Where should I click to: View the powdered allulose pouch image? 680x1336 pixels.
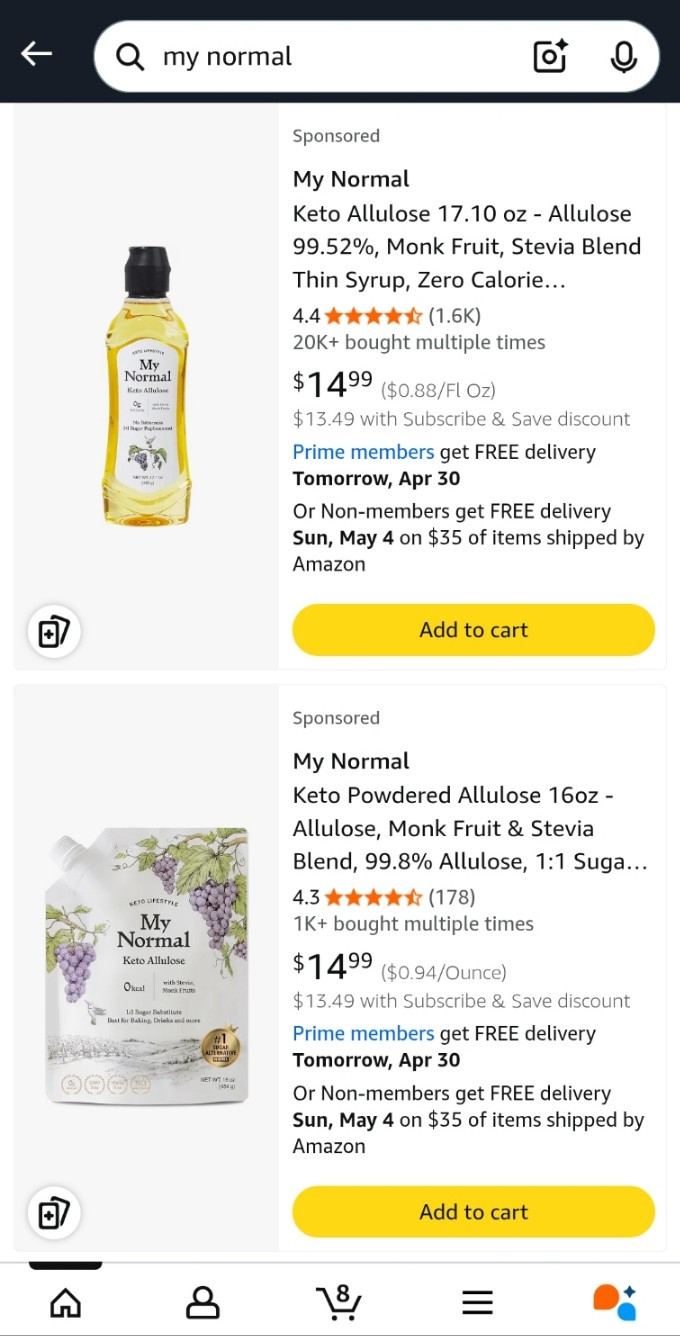click(x=147, y=966)
